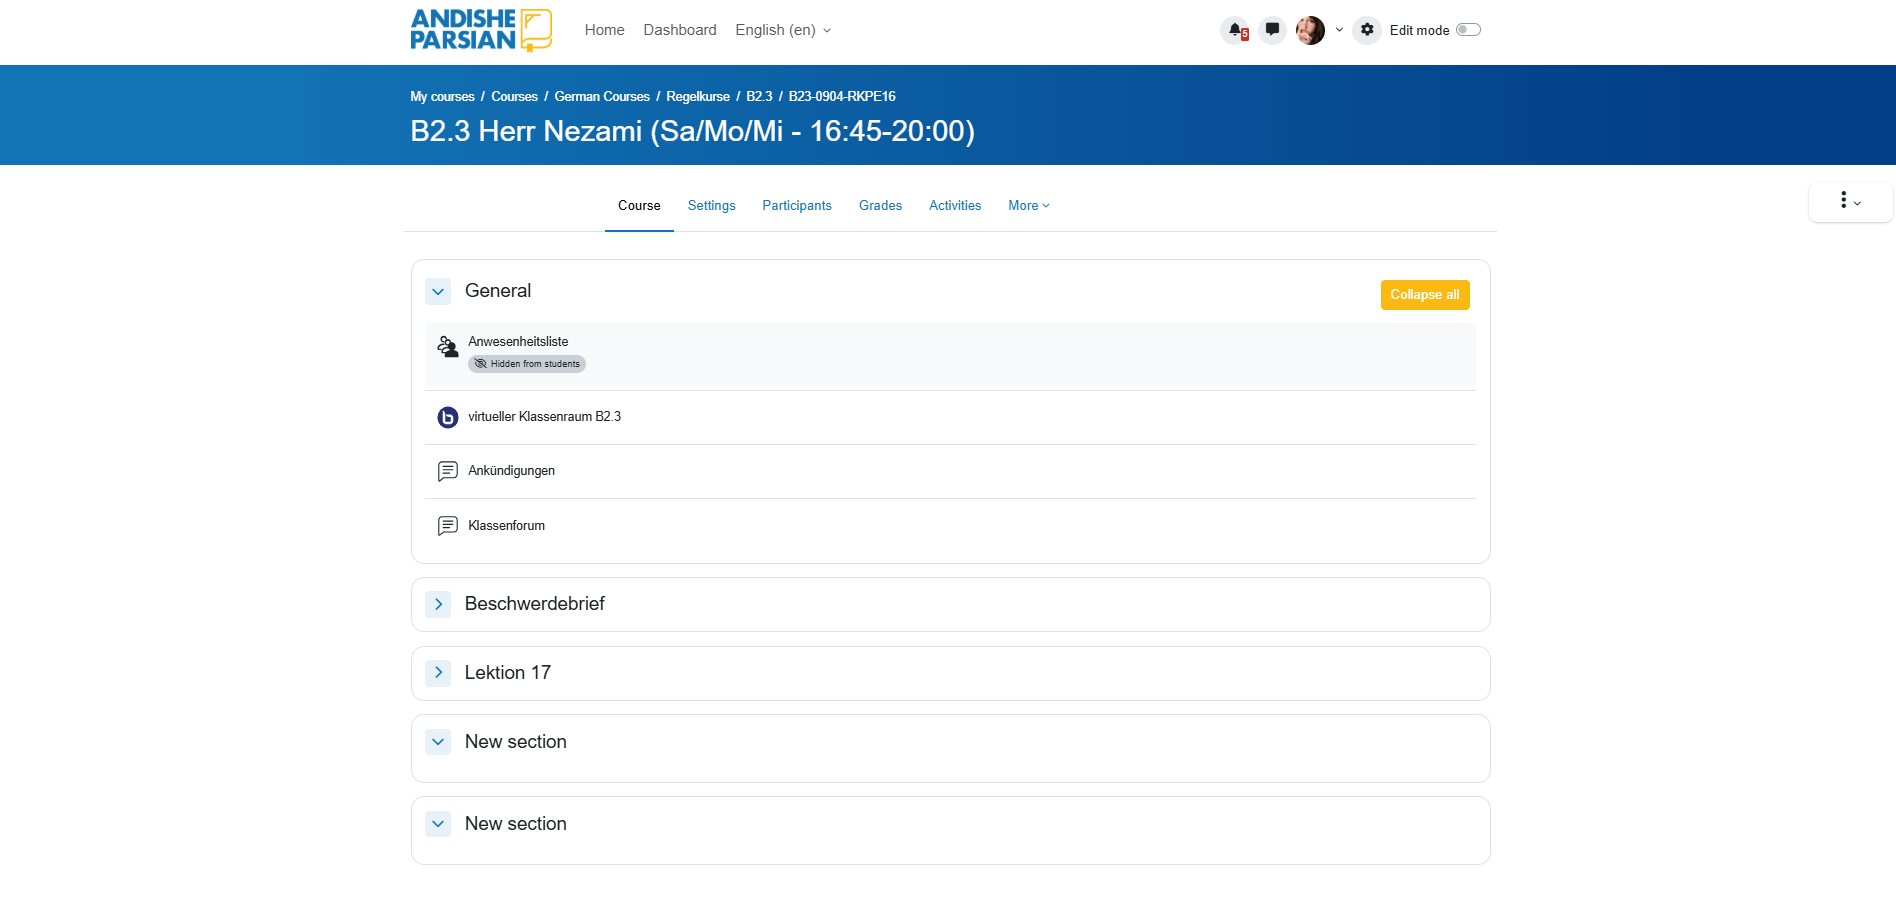Click the settings gear icon in header
The width and height of the screenshot is (1896, 897).
(x=1367, y=30)
